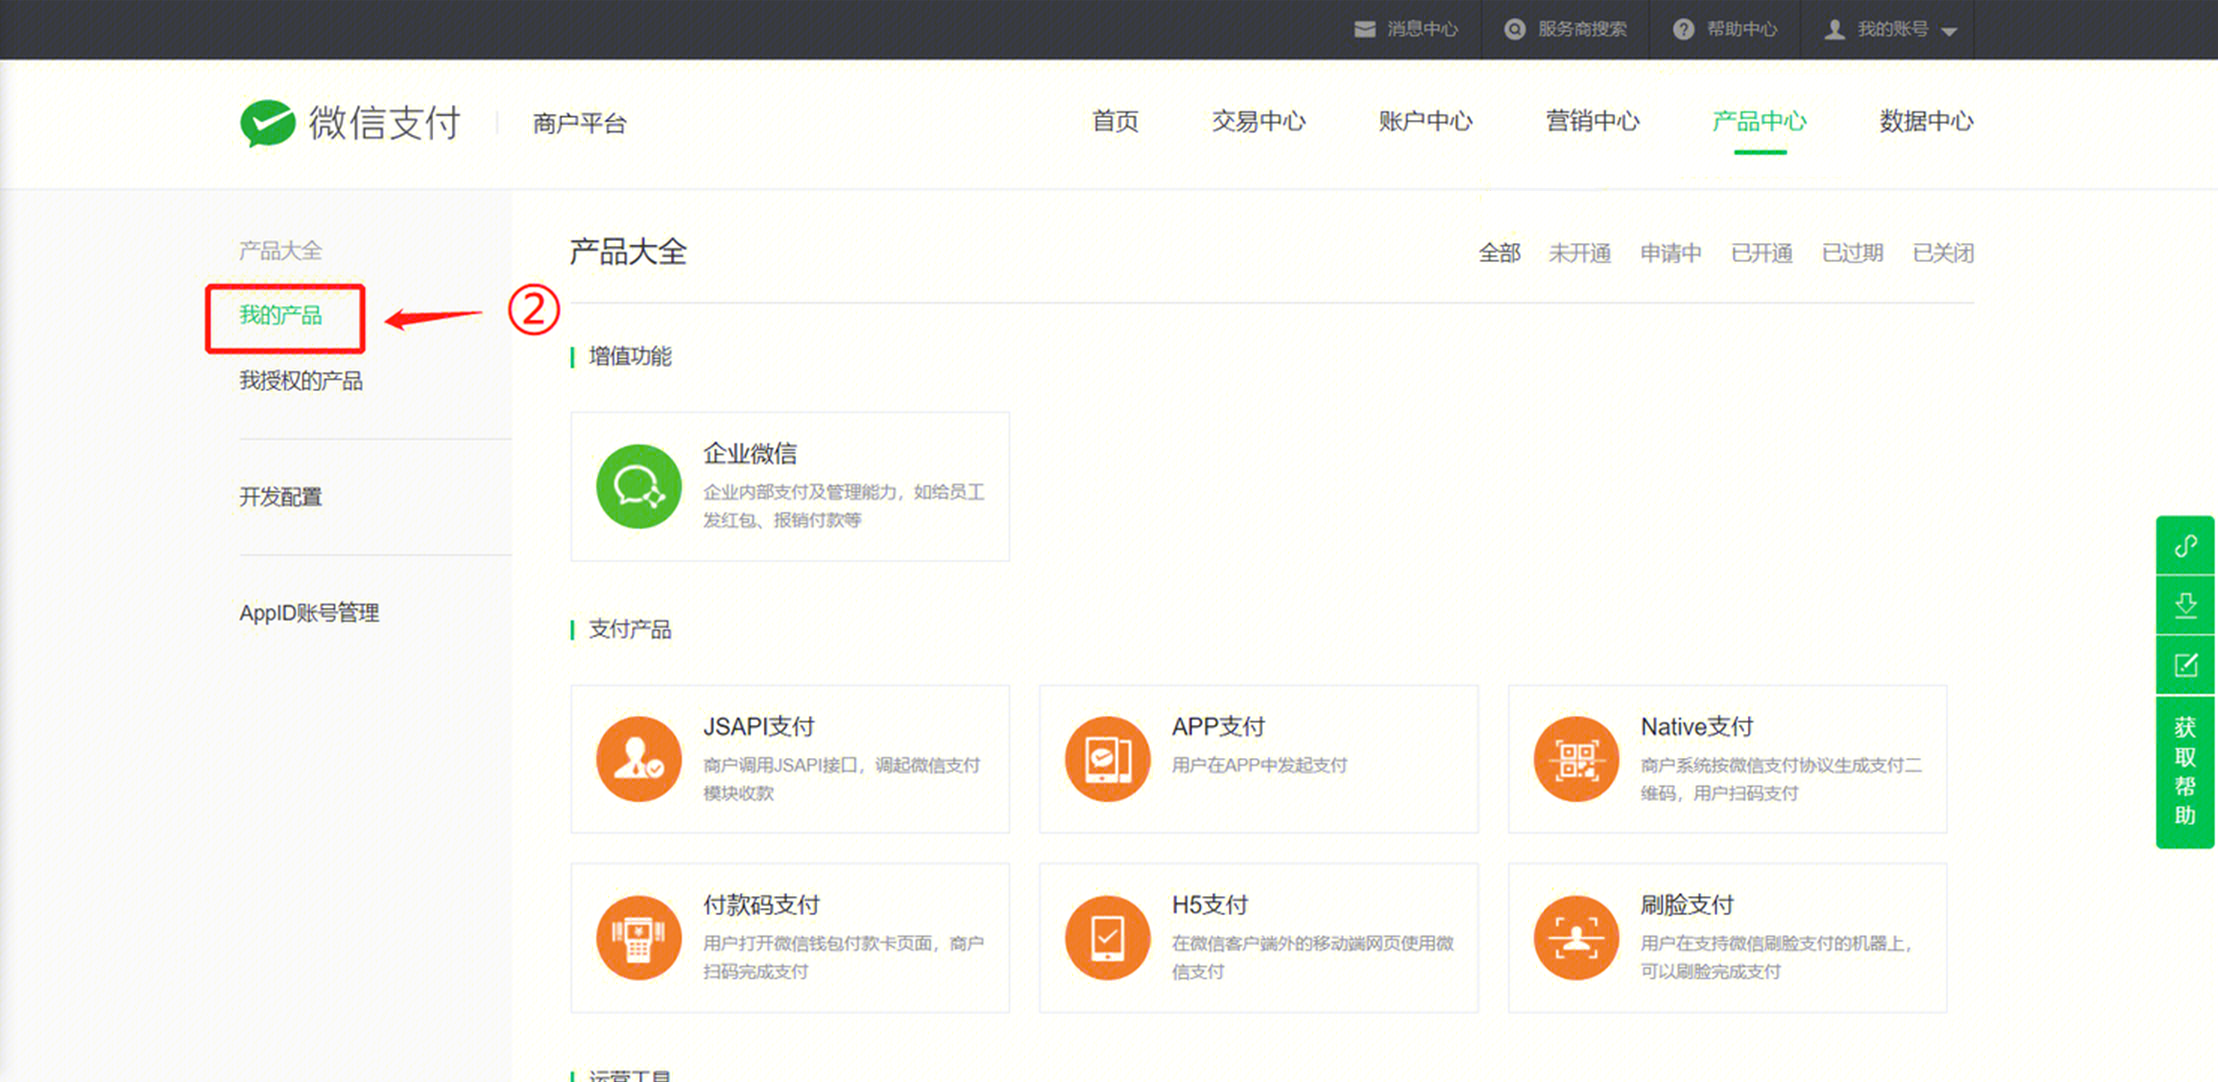Click 商户平台 label beside logo
Image resolution: width=2218 pixels, height=1082 pixels.
[580, 123]
